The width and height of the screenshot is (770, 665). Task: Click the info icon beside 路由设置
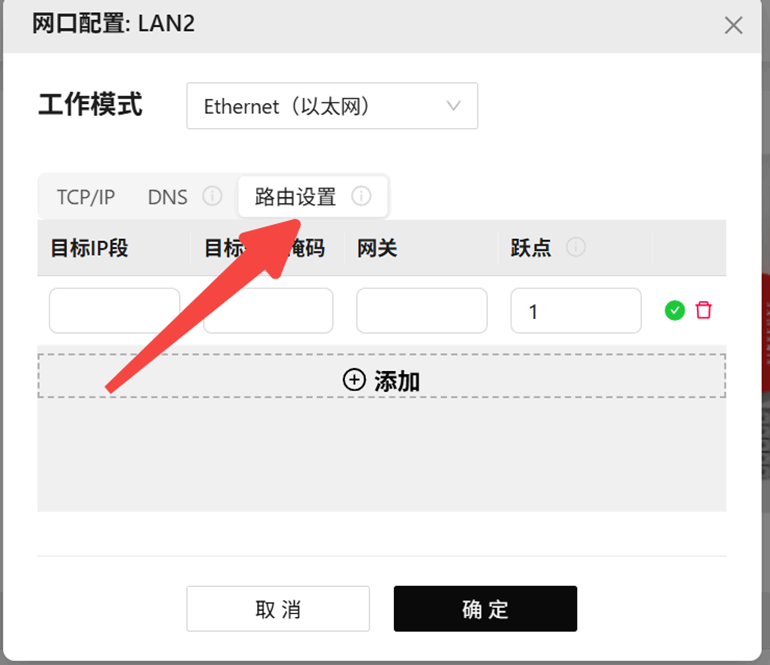click(361, 196)
